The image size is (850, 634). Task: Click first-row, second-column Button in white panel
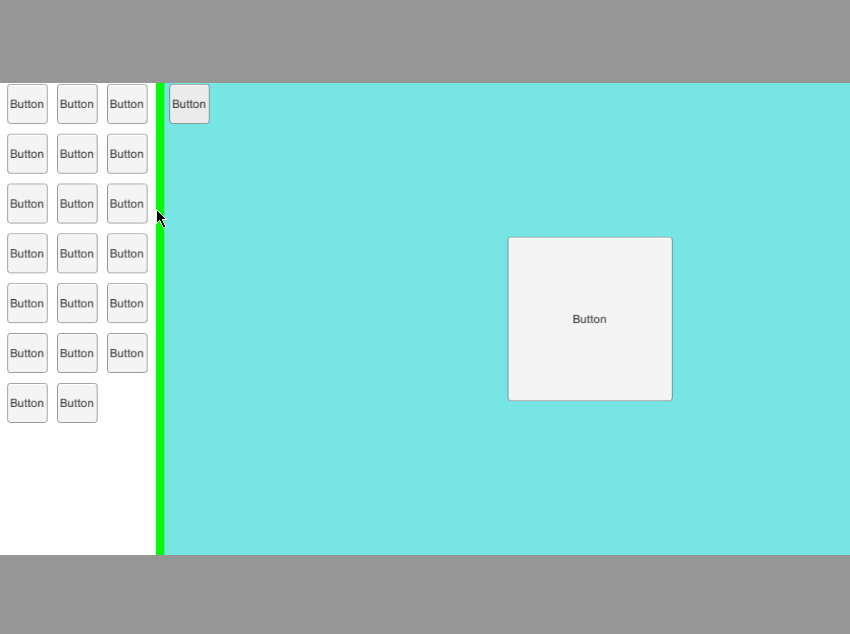pyautogui.click(x=77, y=104)
